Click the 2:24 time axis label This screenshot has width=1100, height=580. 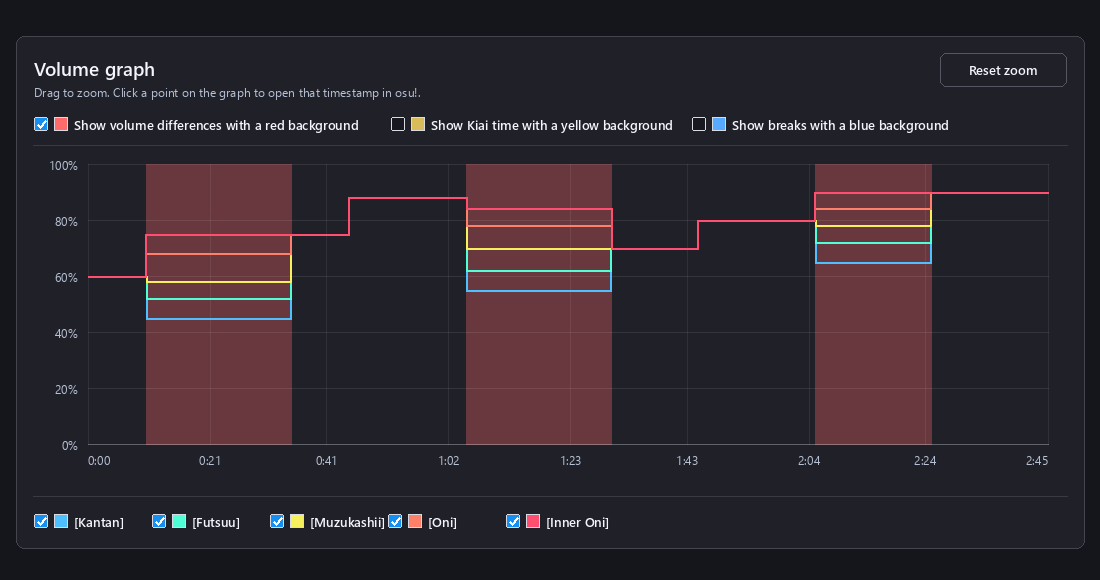pyautogui.click(x=925, y=461)
